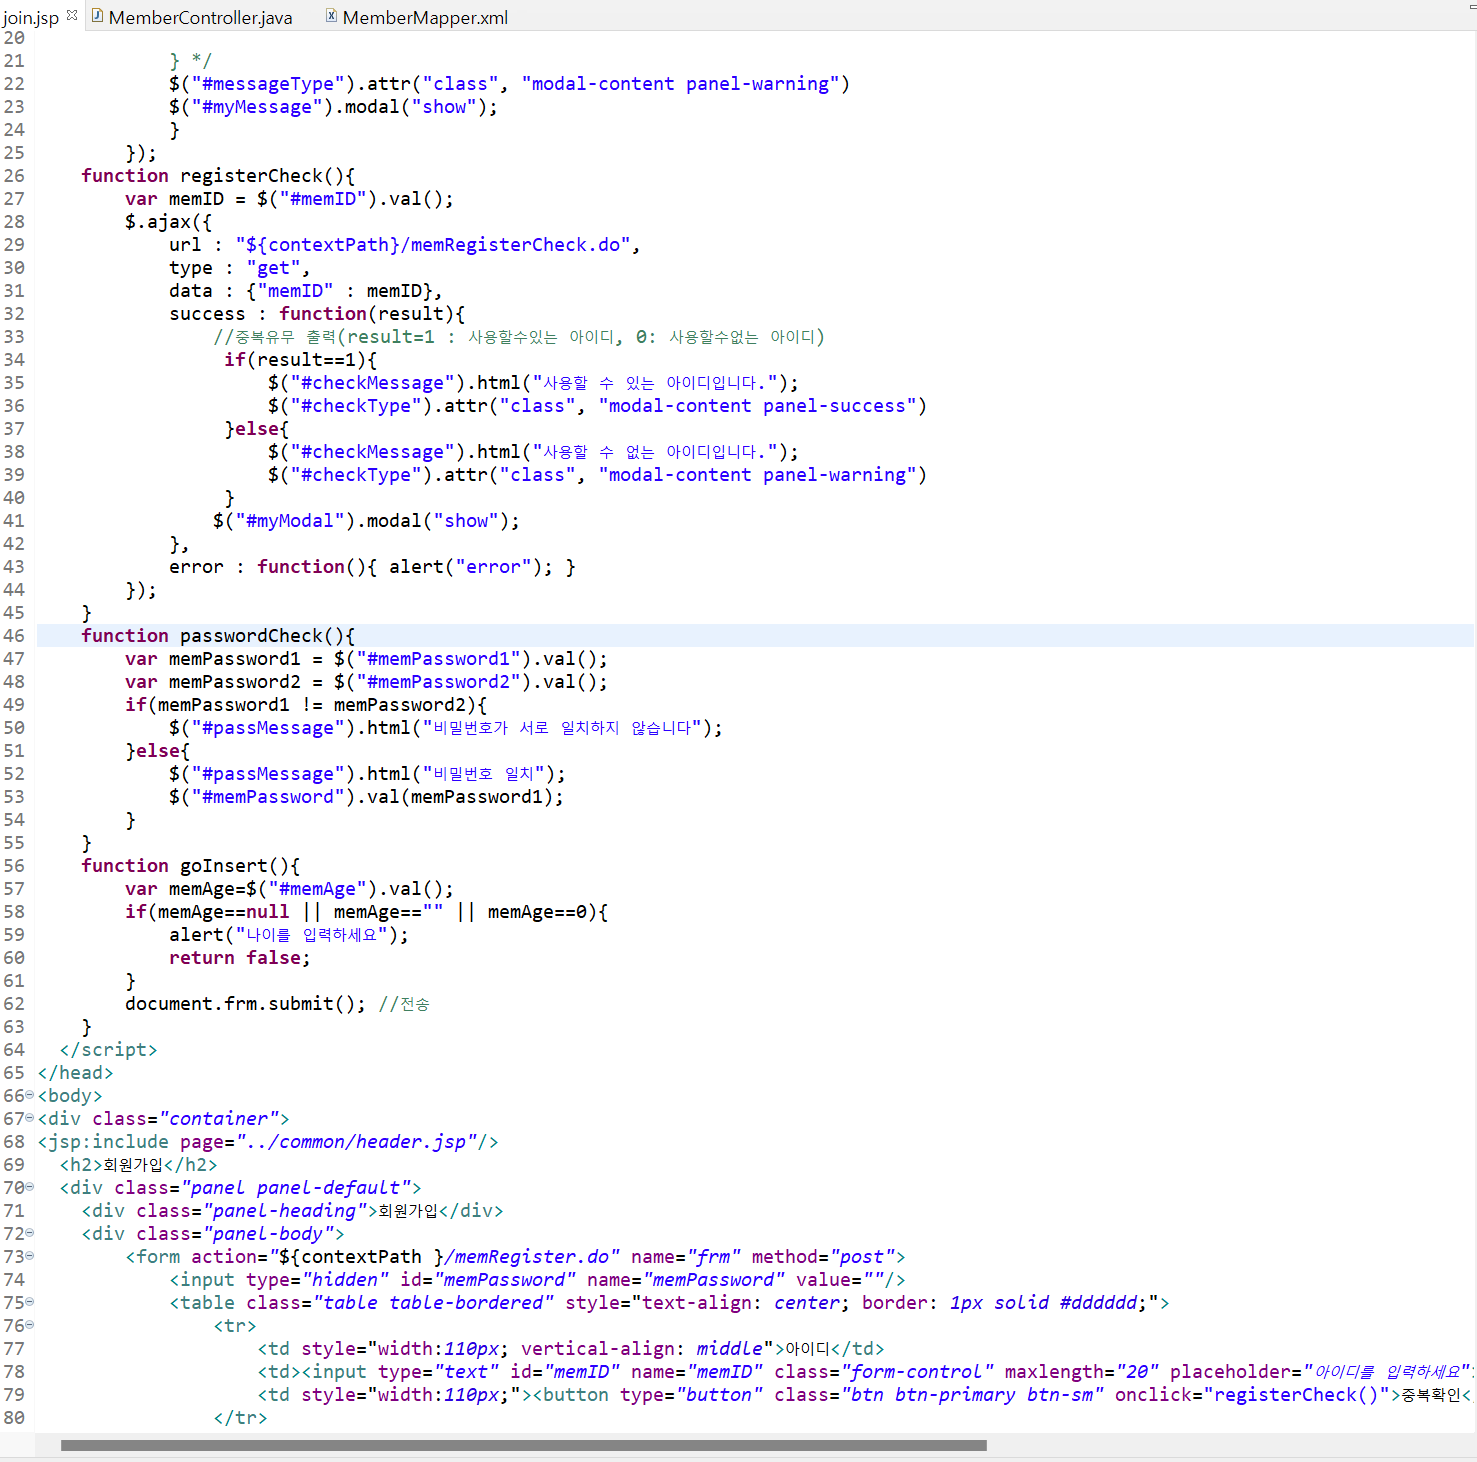Close the join.jsp editor tab
Image resolution: width=1477 pixels, height=1462 pixels.
[72, 15]
